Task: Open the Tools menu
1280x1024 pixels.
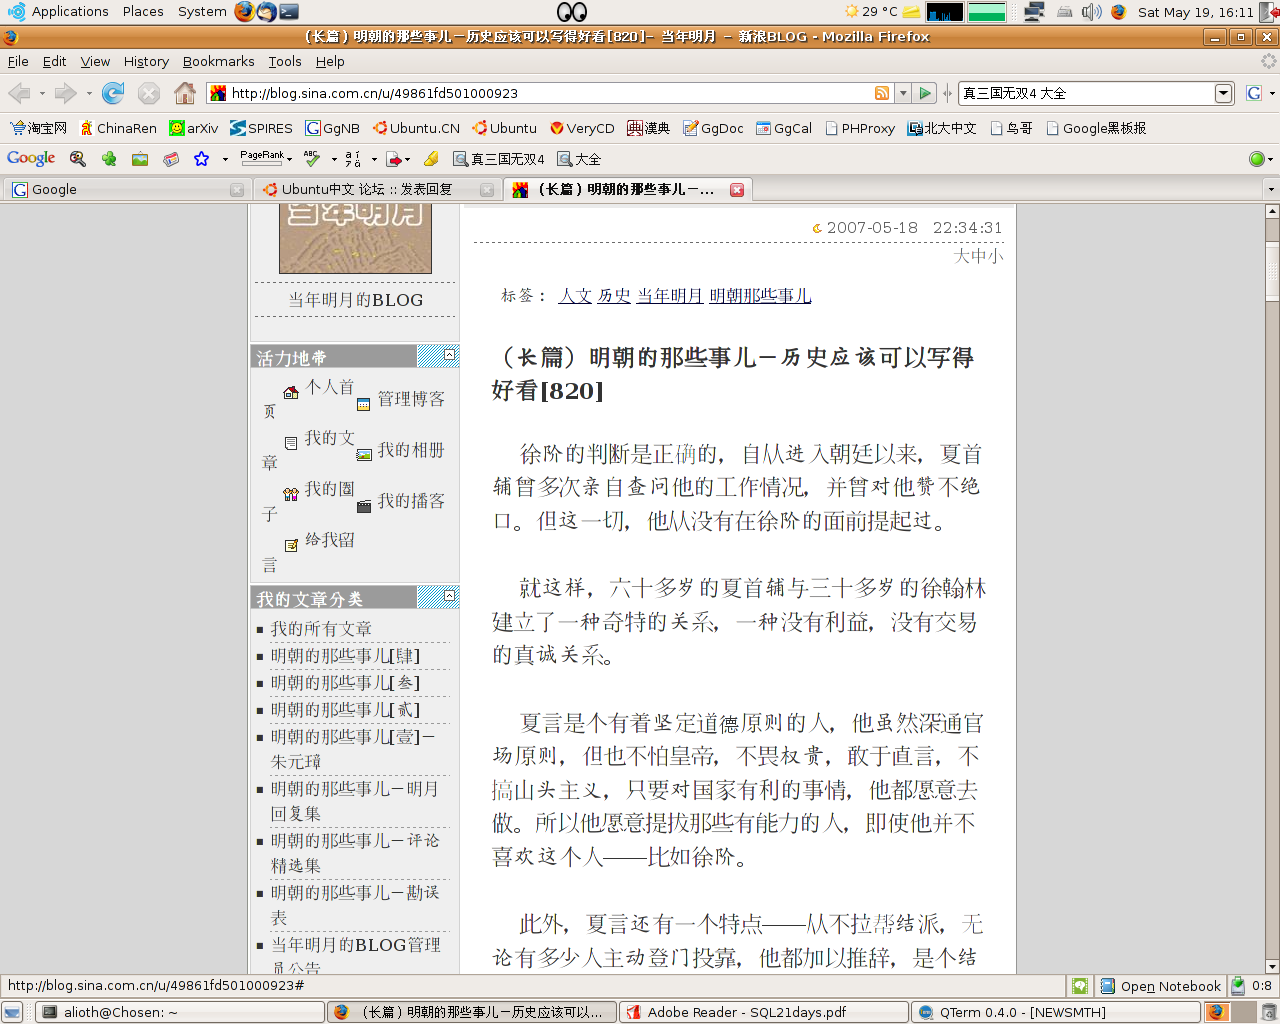Action: [284, 61]
